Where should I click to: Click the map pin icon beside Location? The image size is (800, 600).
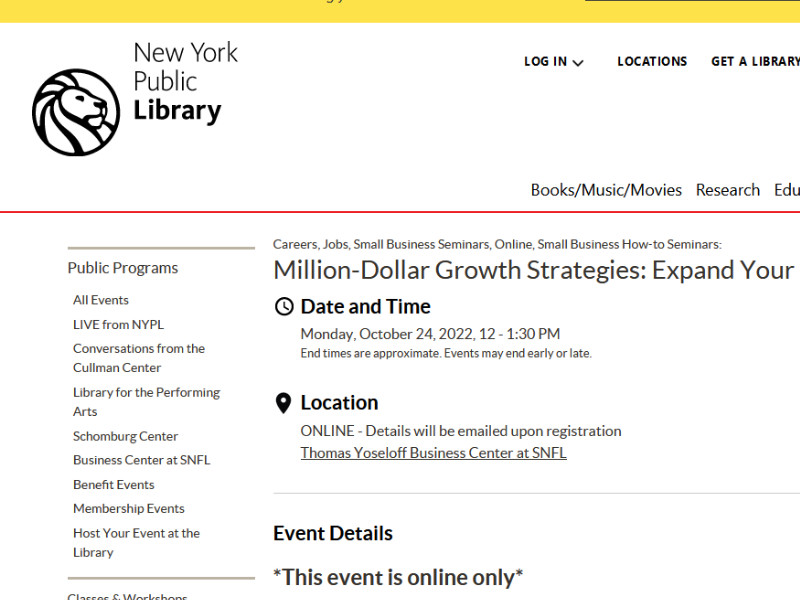click(284, 403)
